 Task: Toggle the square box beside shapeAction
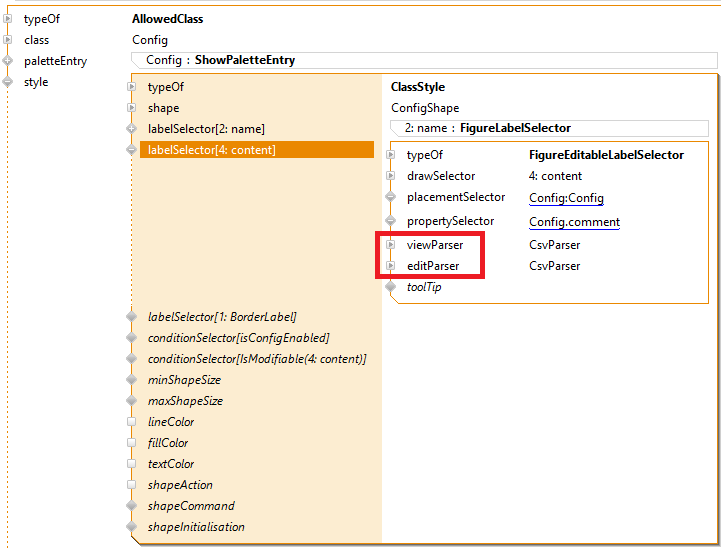point(131,485)
